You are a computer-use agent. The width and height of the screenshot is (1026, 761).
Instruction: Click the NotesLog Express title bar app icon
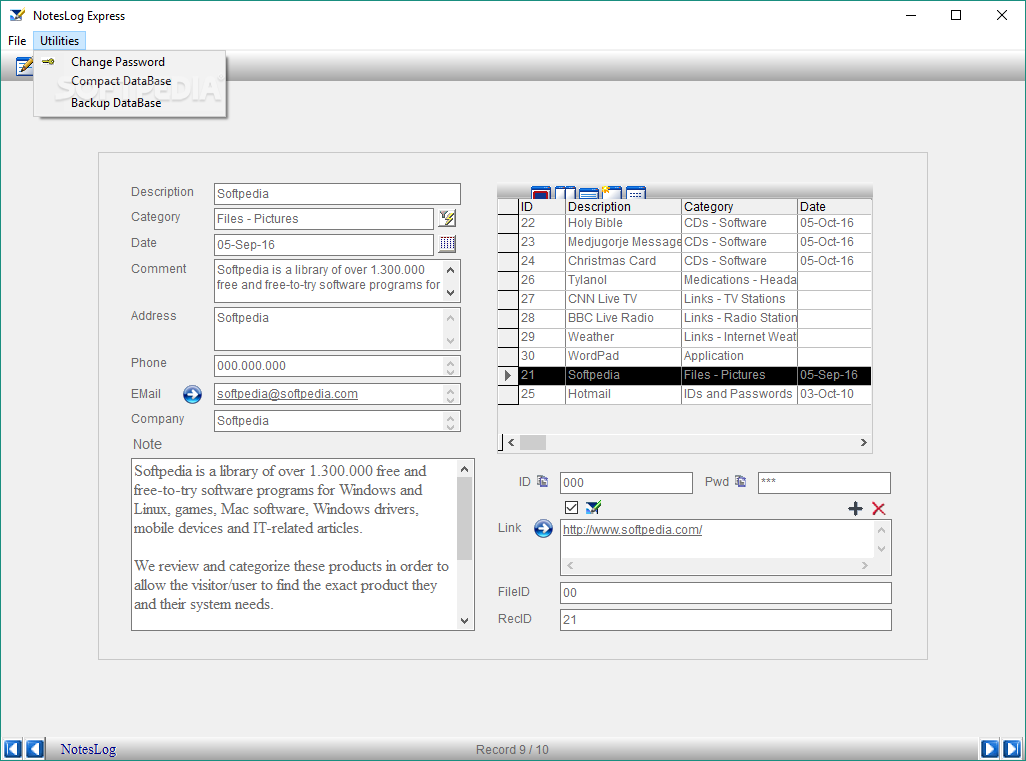pos(17,15)
